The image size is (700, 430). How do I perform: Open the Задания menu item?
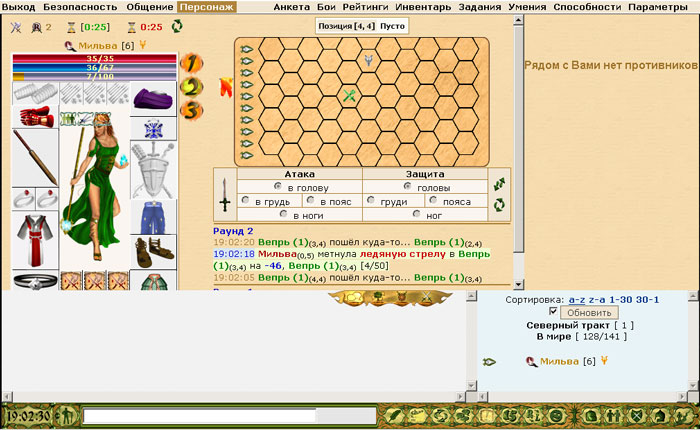[x=480, y=7]
